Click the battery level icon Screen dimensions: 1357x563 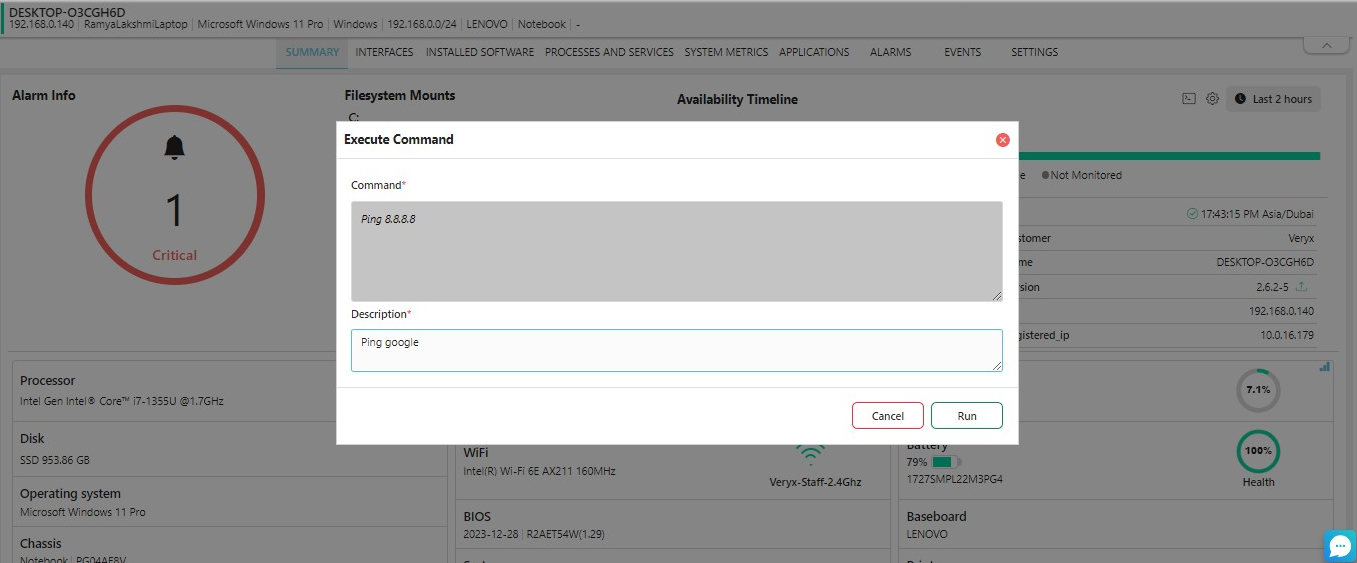(x=945, y=462)
